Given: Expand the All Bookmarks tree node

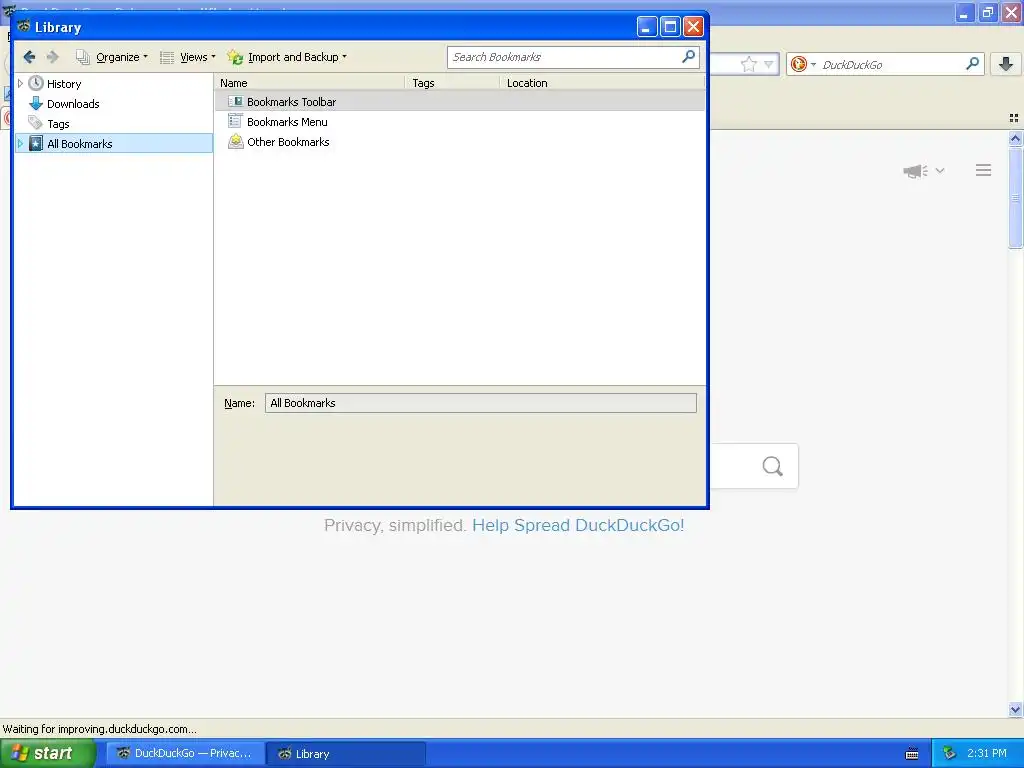Looking at the screenshot, I should tap(20, 144).
